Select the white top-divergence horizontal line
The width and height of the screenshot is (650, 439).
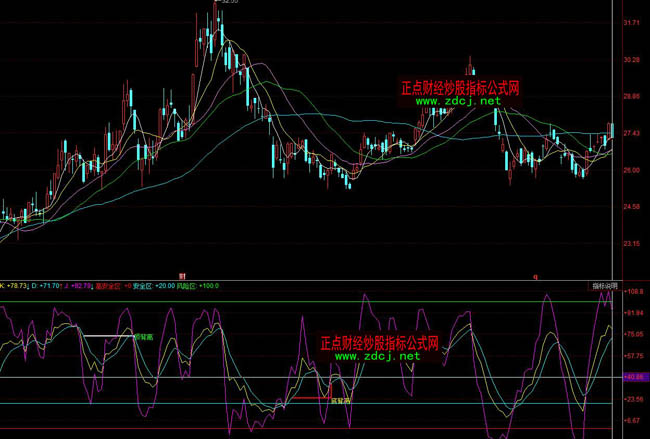coord(107,336)
